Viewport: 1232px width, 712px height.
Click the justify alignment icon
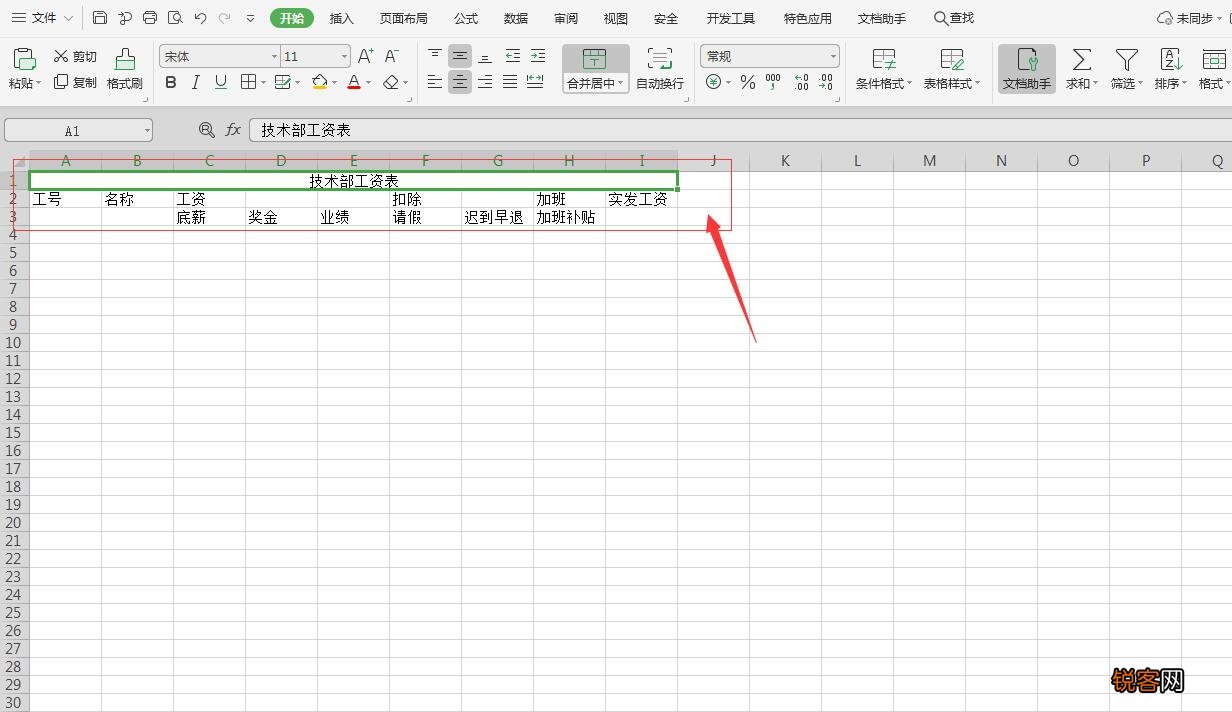(x=510, y=82)
